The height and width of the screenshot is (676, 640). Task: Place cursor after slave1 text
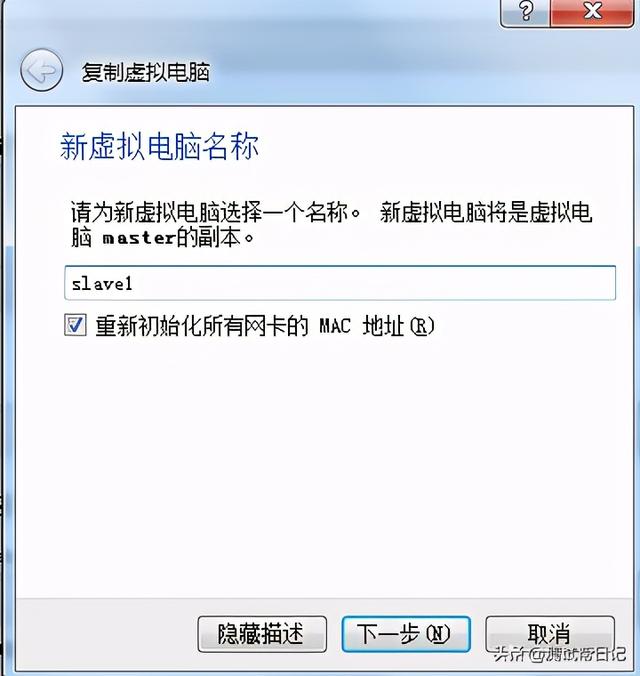(x=134, y=284)
